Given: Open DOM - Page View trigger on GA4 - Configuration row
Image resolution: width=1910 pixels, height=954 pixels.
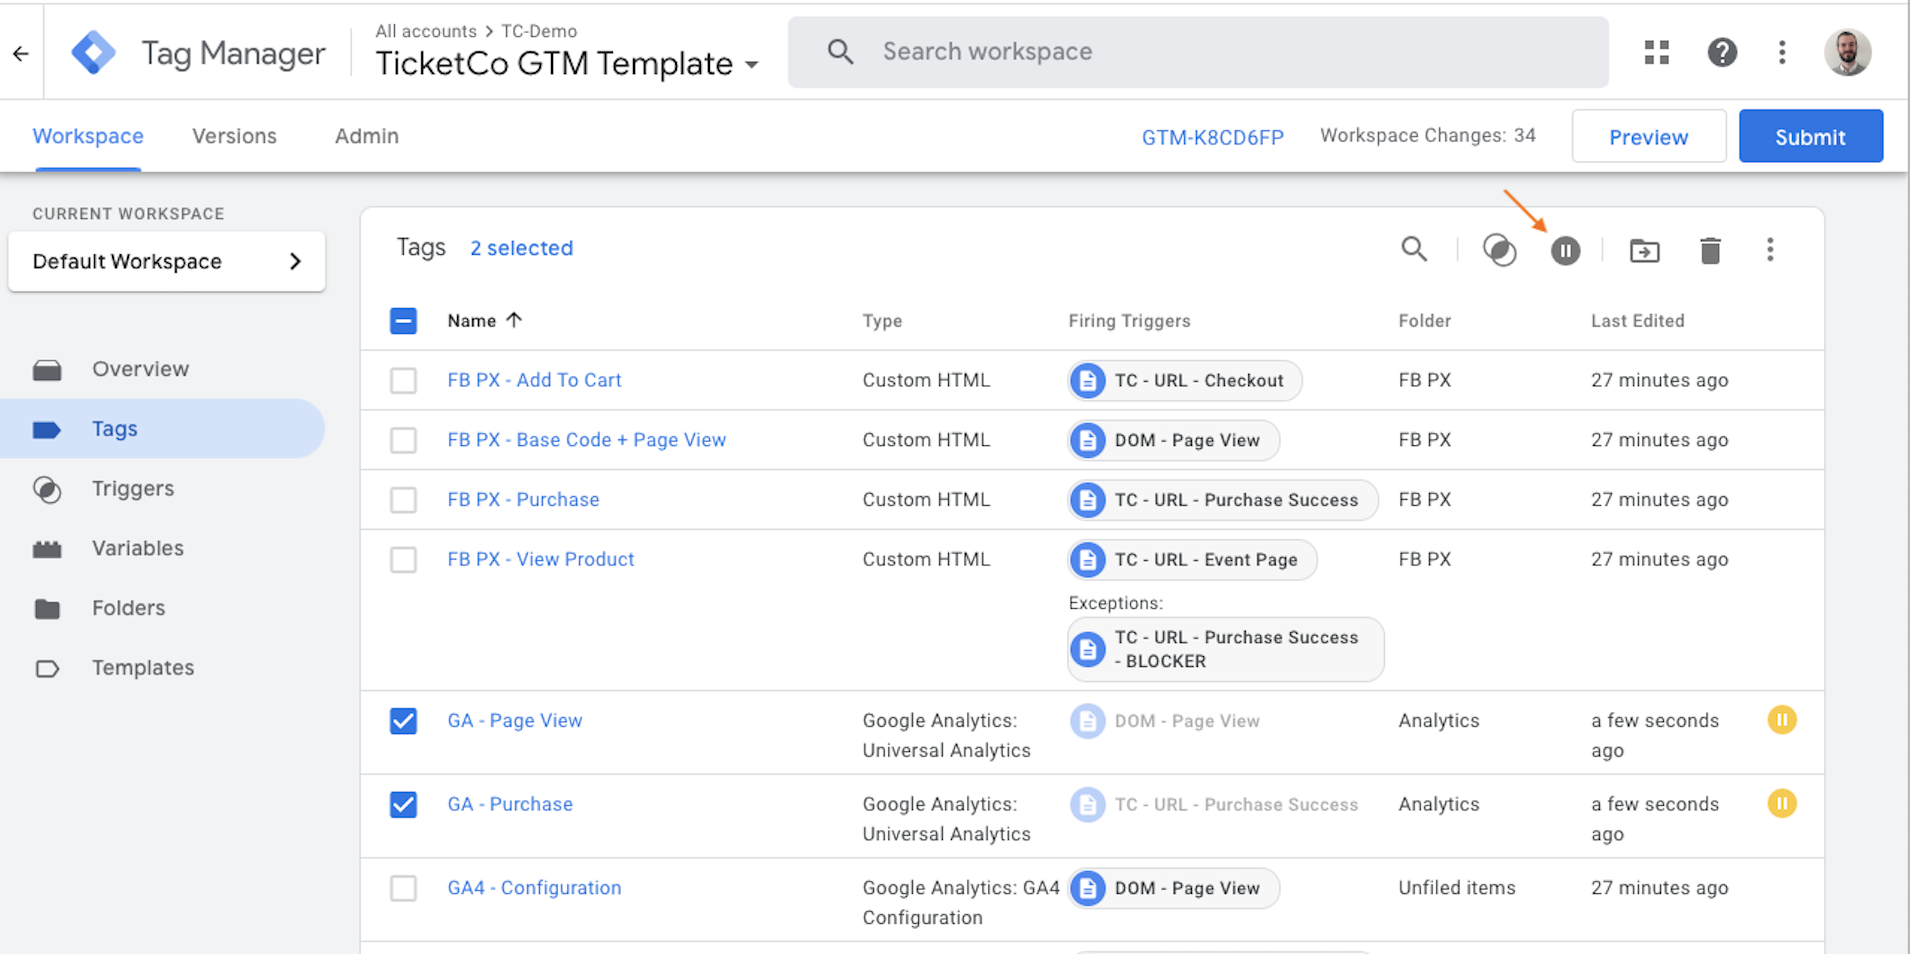Looking at the screenshot, I should tap(1174, 889).
